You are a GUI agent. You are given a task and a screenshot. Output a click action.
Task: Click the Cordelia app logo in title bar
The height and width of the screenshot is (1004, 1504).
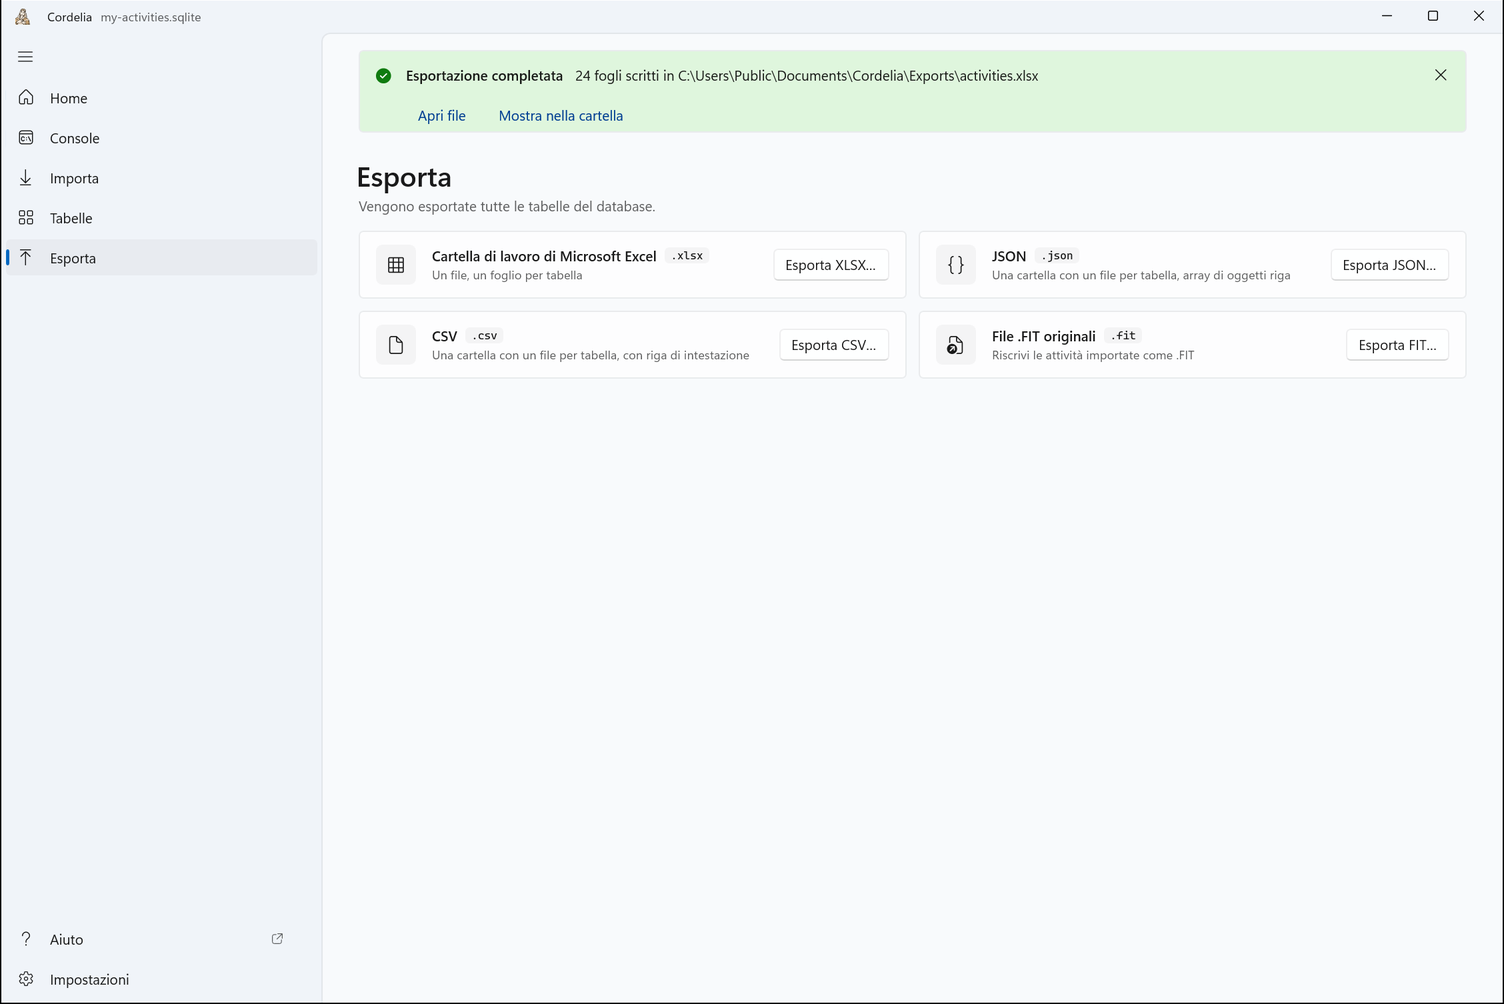[23, 16]
